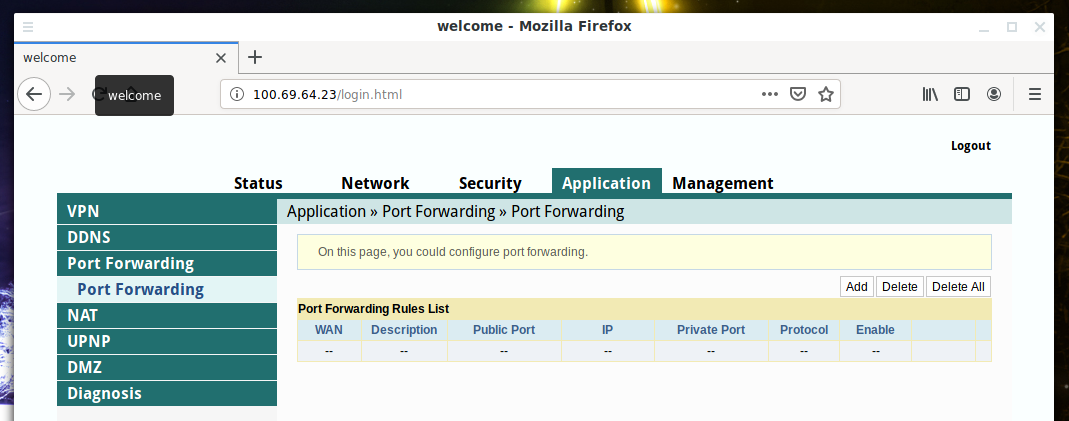Click the Delete All button
The image size is (1069, 421).
tap(958, 287)
